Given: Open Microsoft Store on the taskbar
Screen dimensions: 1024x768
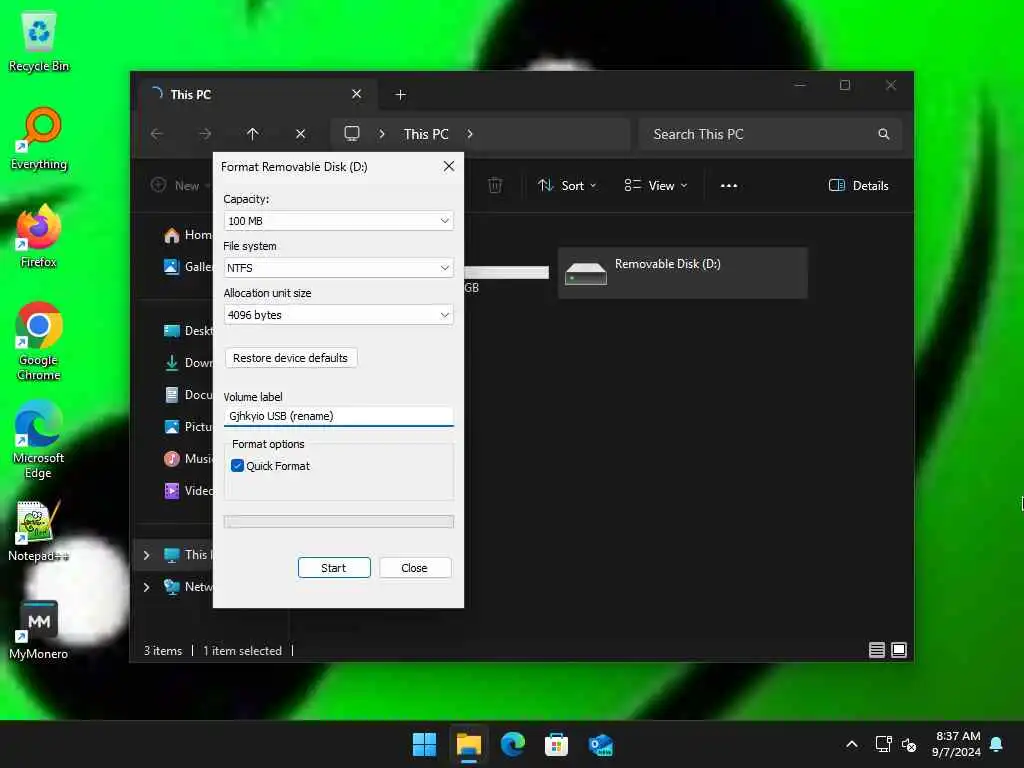Looking at the screenshot, I should pyautogui.click(x=556, y=744).
